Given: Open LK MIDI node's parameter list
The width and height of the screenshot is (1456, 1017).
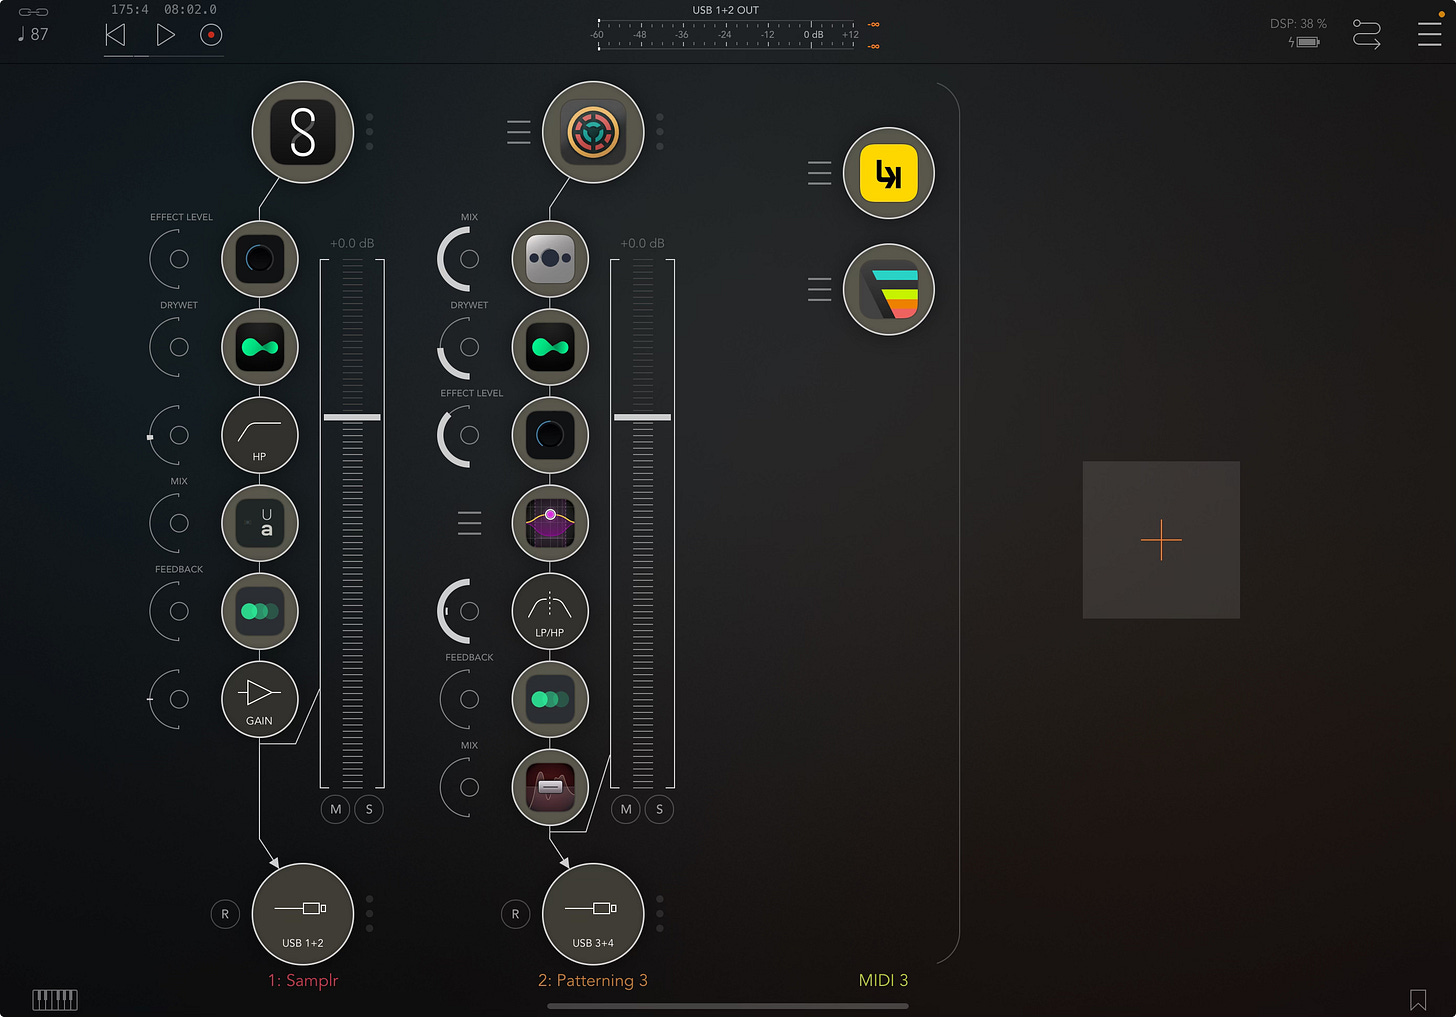Looking at the screenshot, I should pos(819,173).
